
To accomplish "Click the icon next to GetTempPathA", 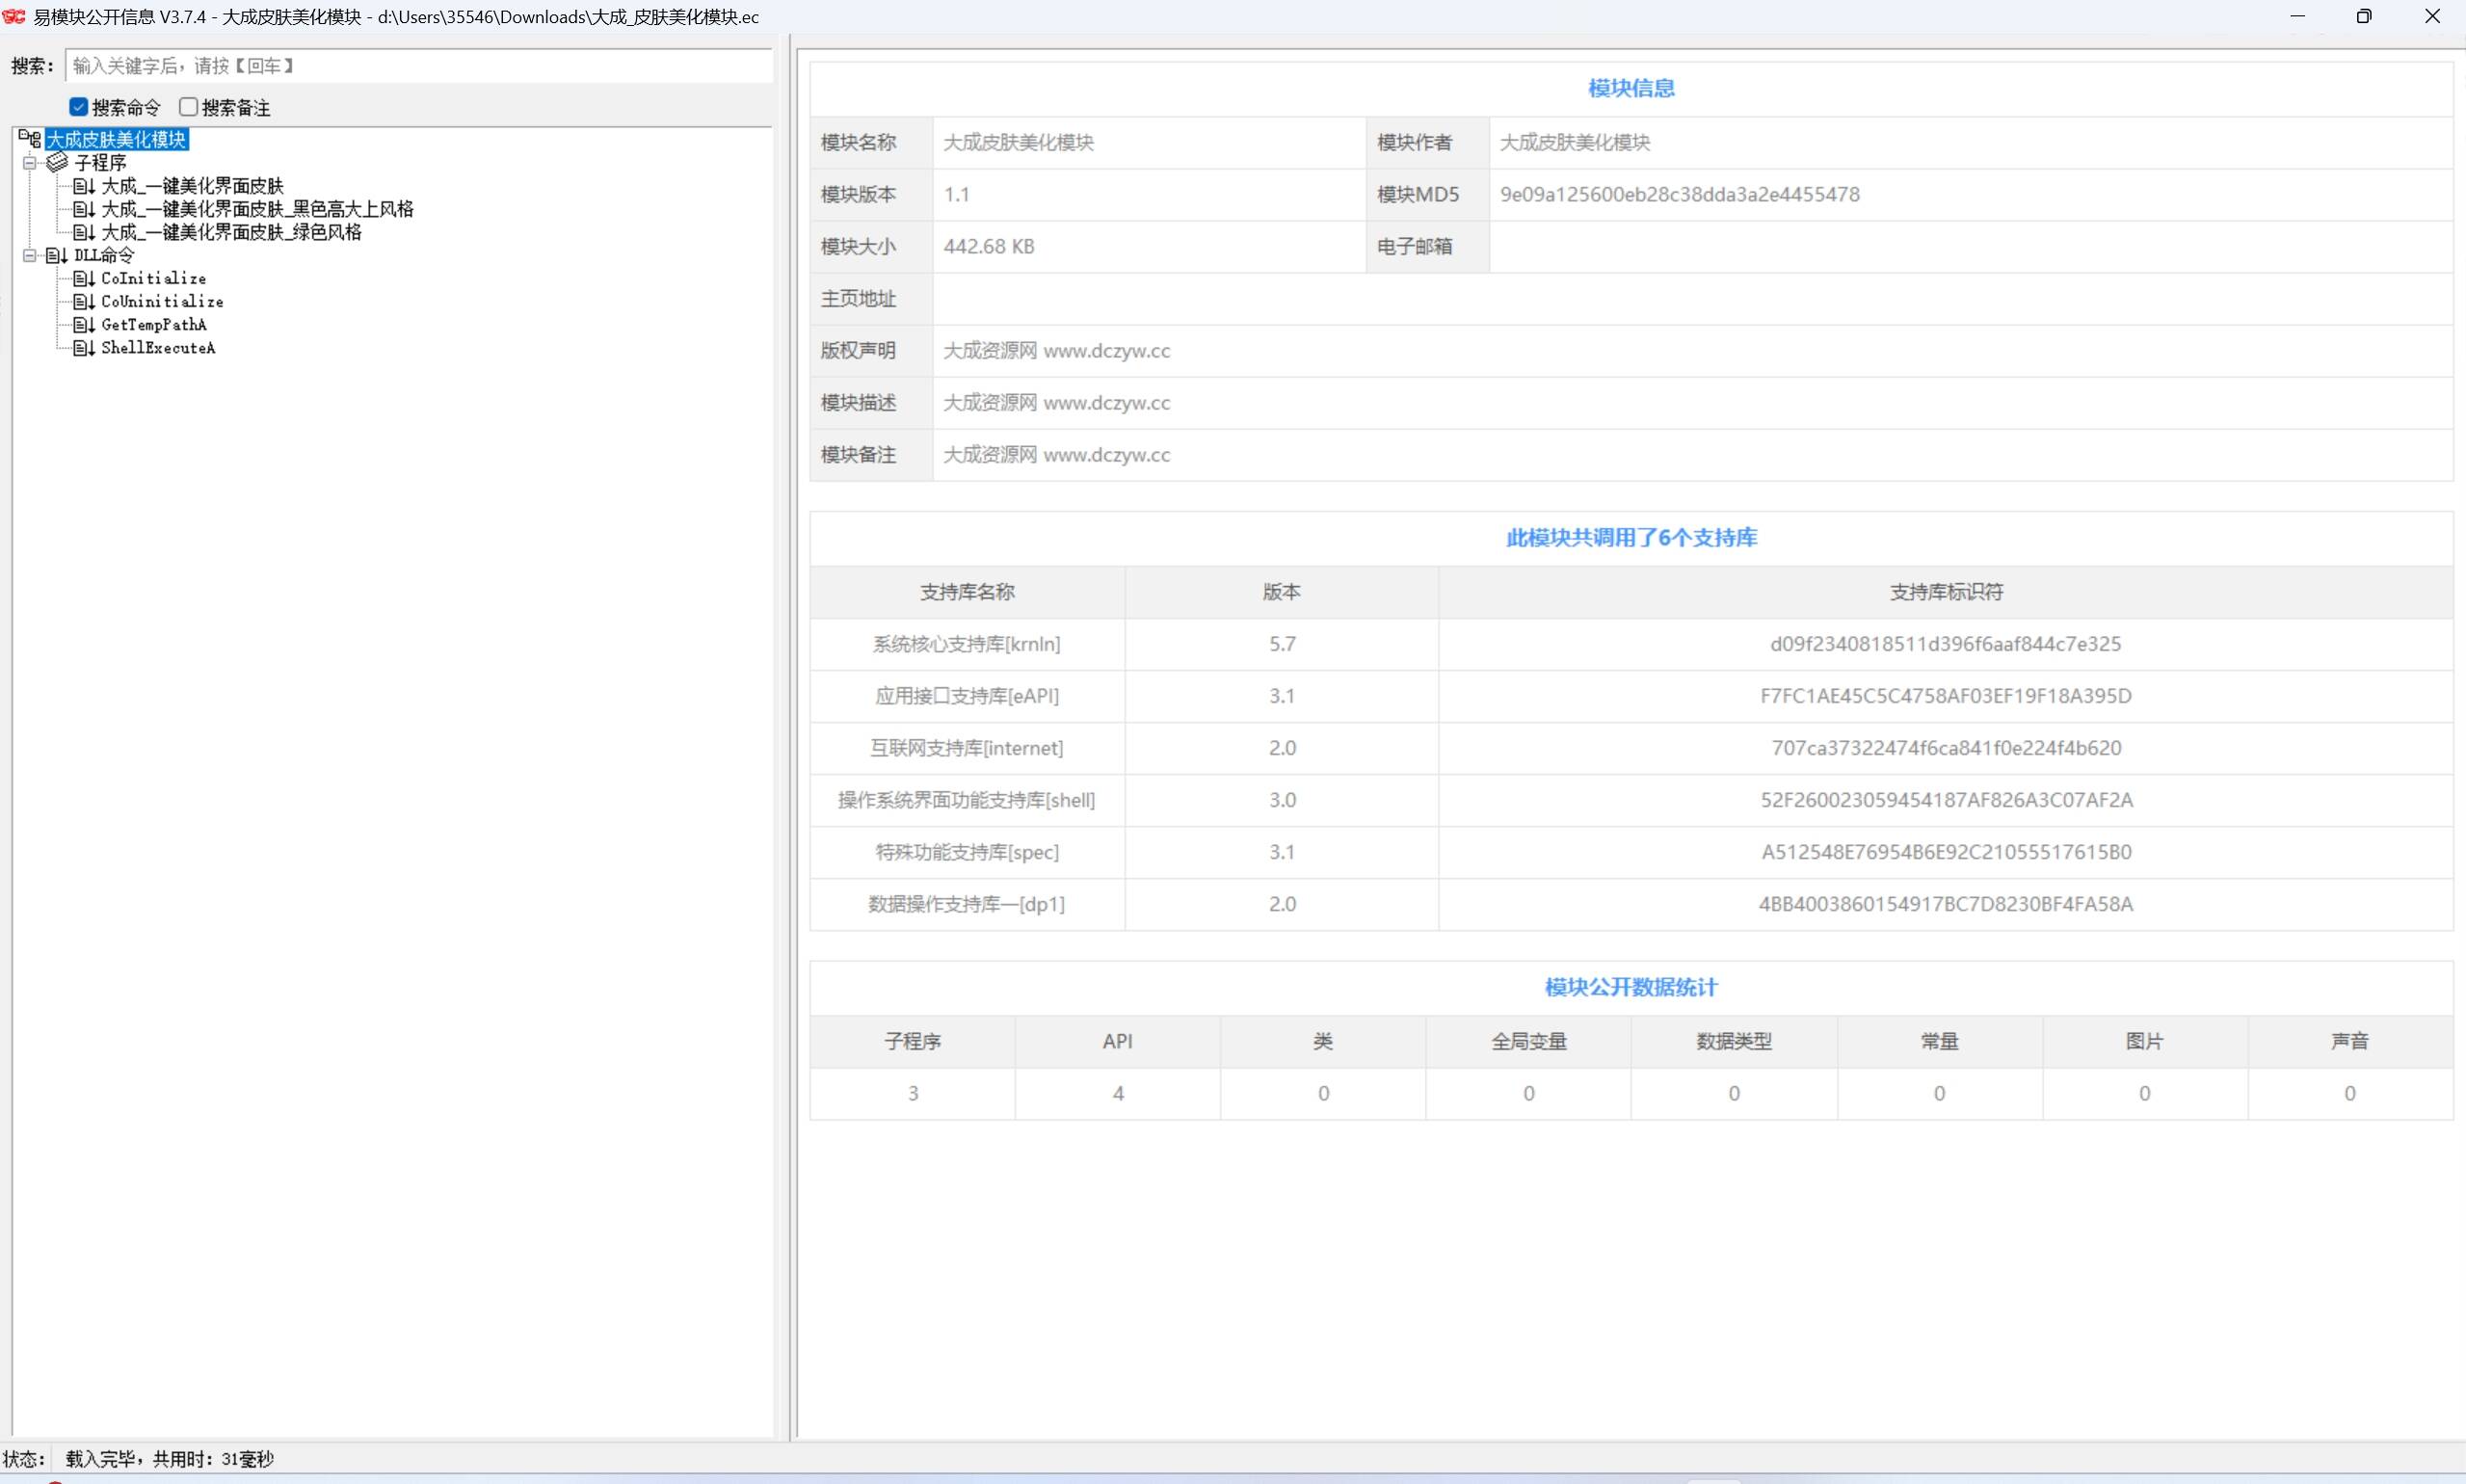I will click(x=84, y=324).
